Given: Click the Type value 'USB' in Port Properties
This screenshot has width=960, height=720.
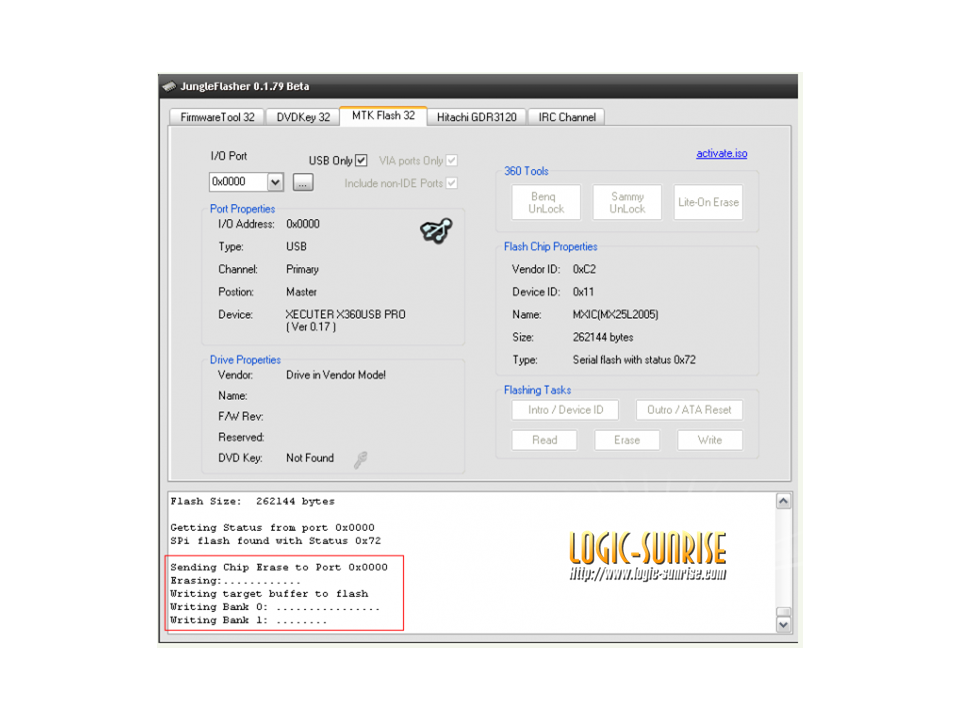Looking at the screenshot, I should click(x=296, y=247).
